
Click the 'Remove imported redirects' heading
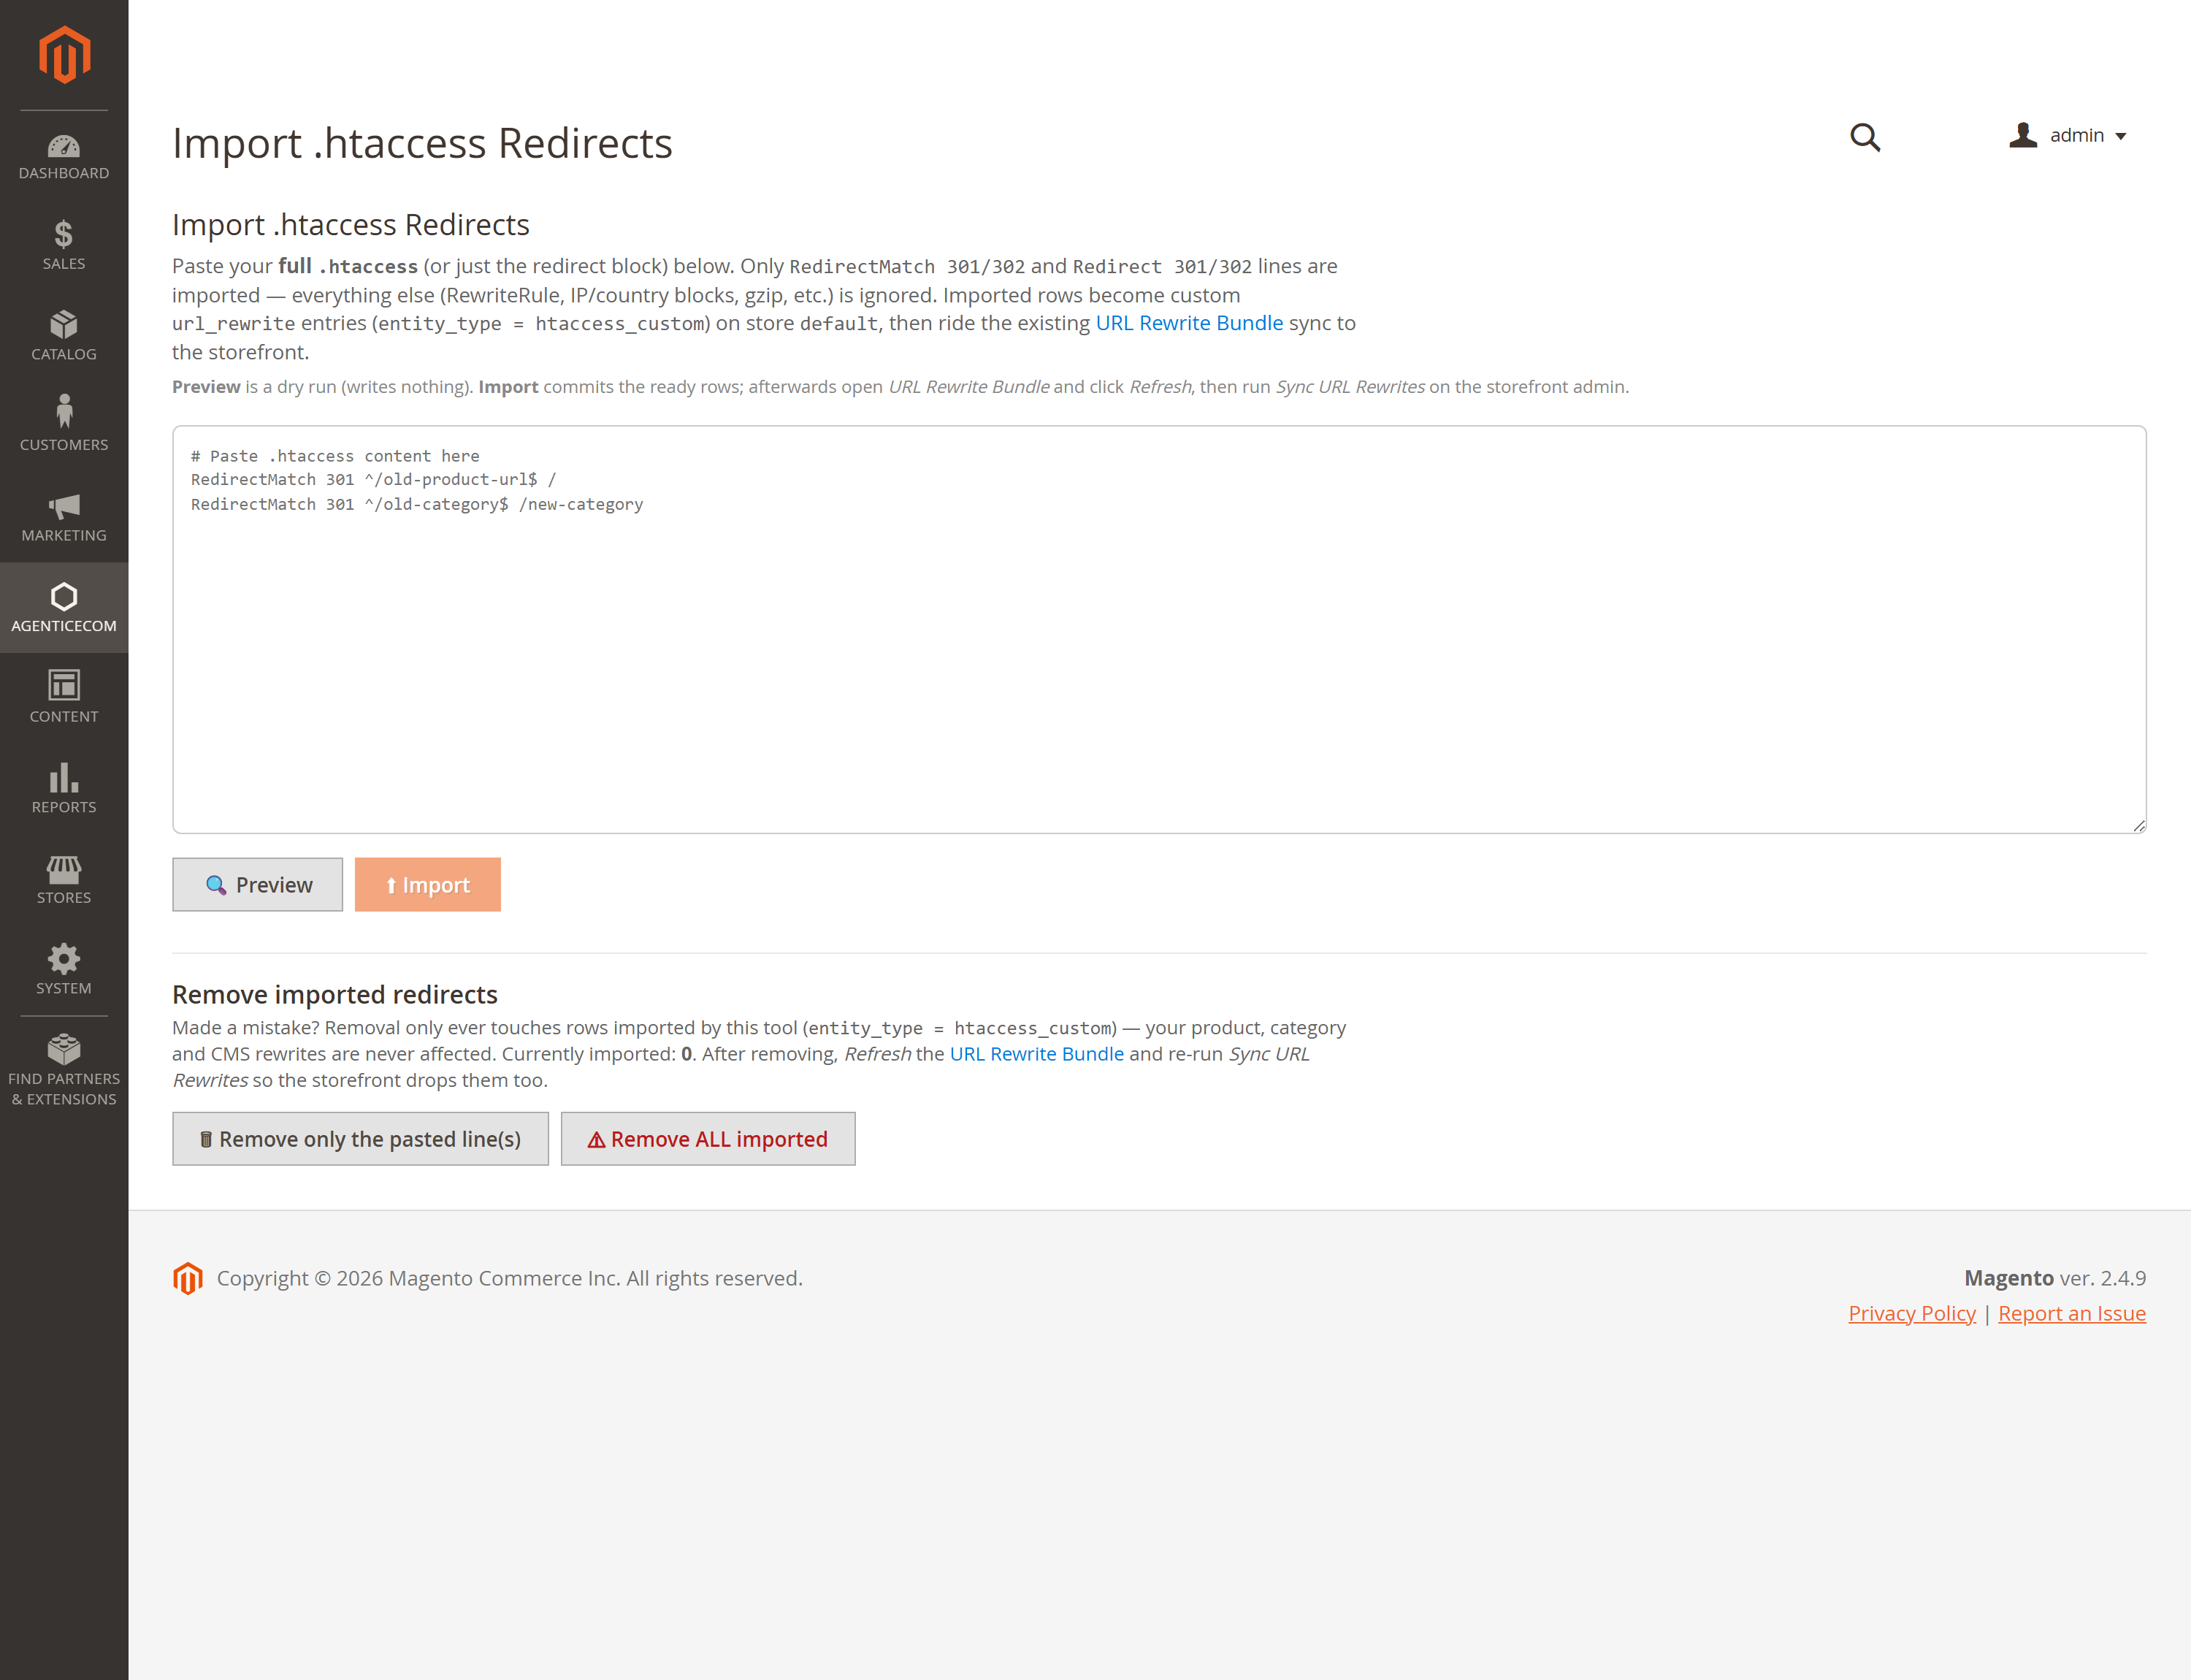click(x=335, y=994)
